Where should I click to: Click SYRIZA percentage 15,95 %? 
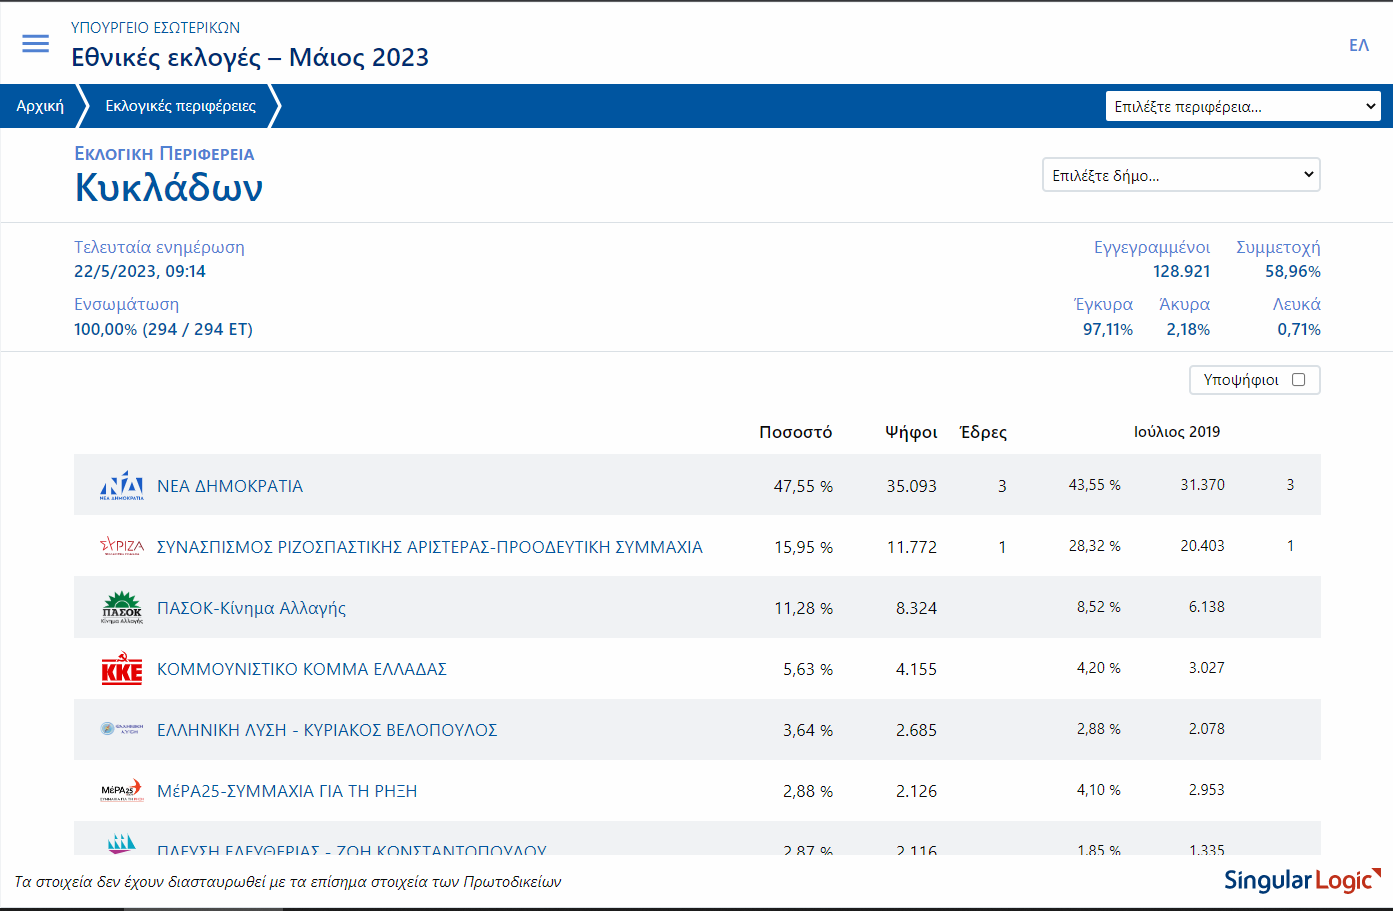803,547
